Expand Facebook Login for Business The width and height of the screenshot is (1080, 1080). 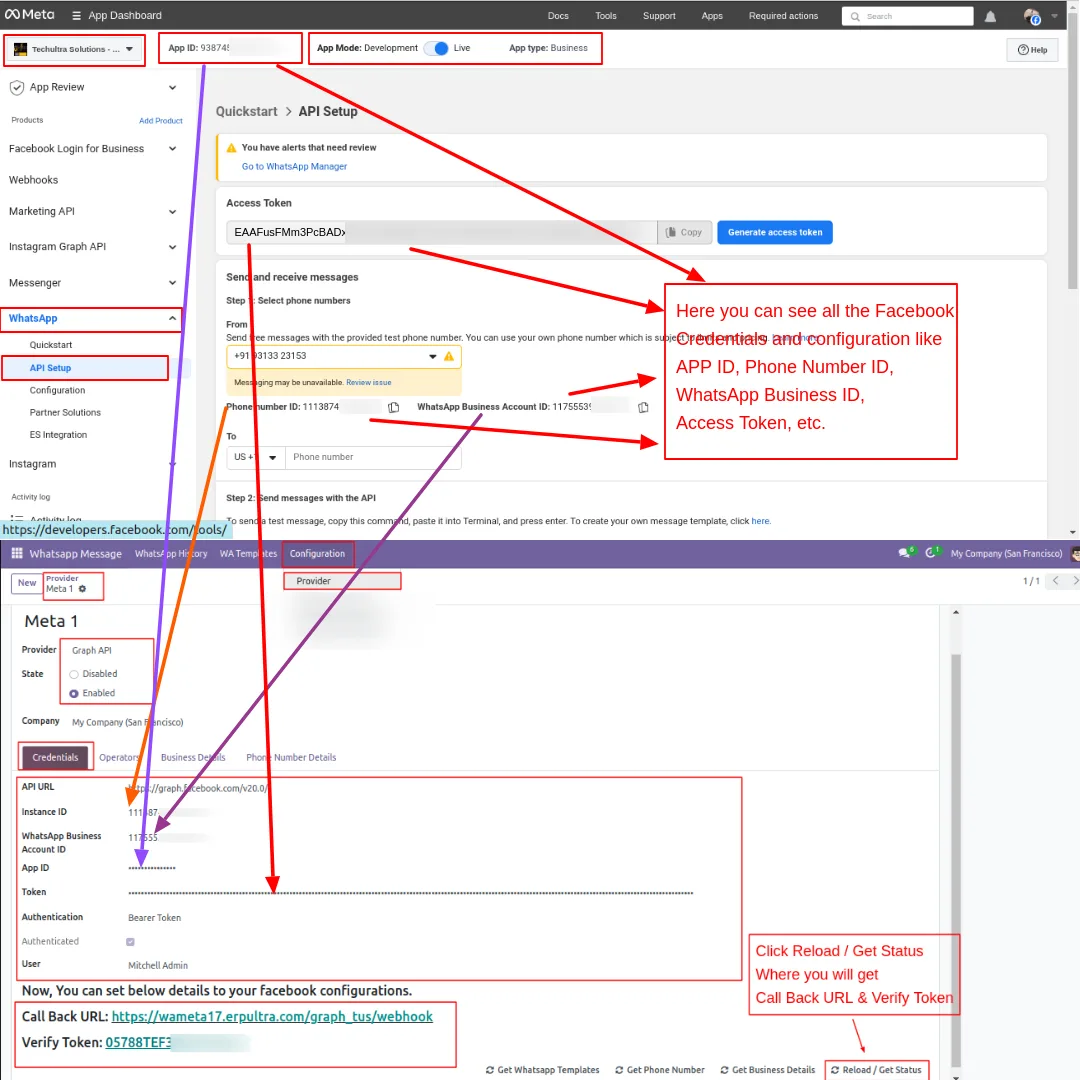coord(172,149)
